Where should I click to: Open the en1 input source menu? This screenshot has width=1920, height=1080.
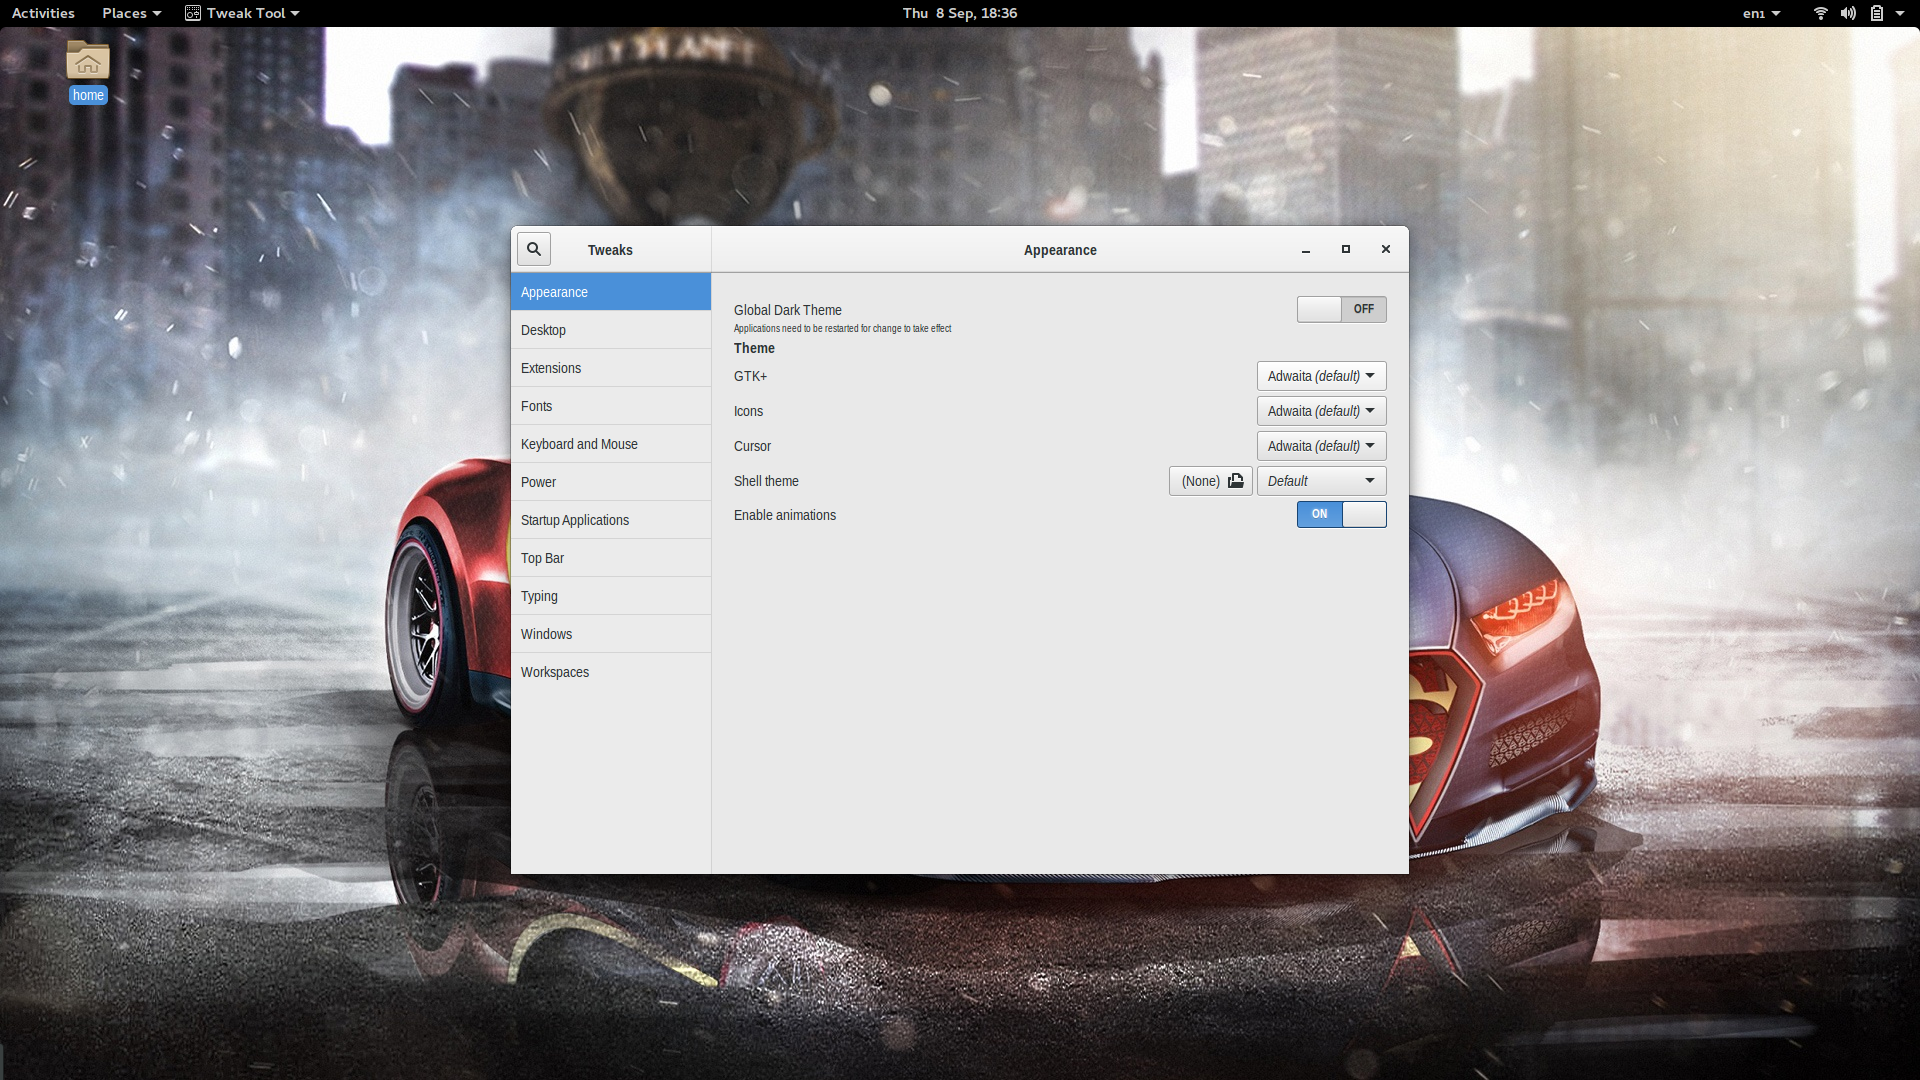[1761, 13]
